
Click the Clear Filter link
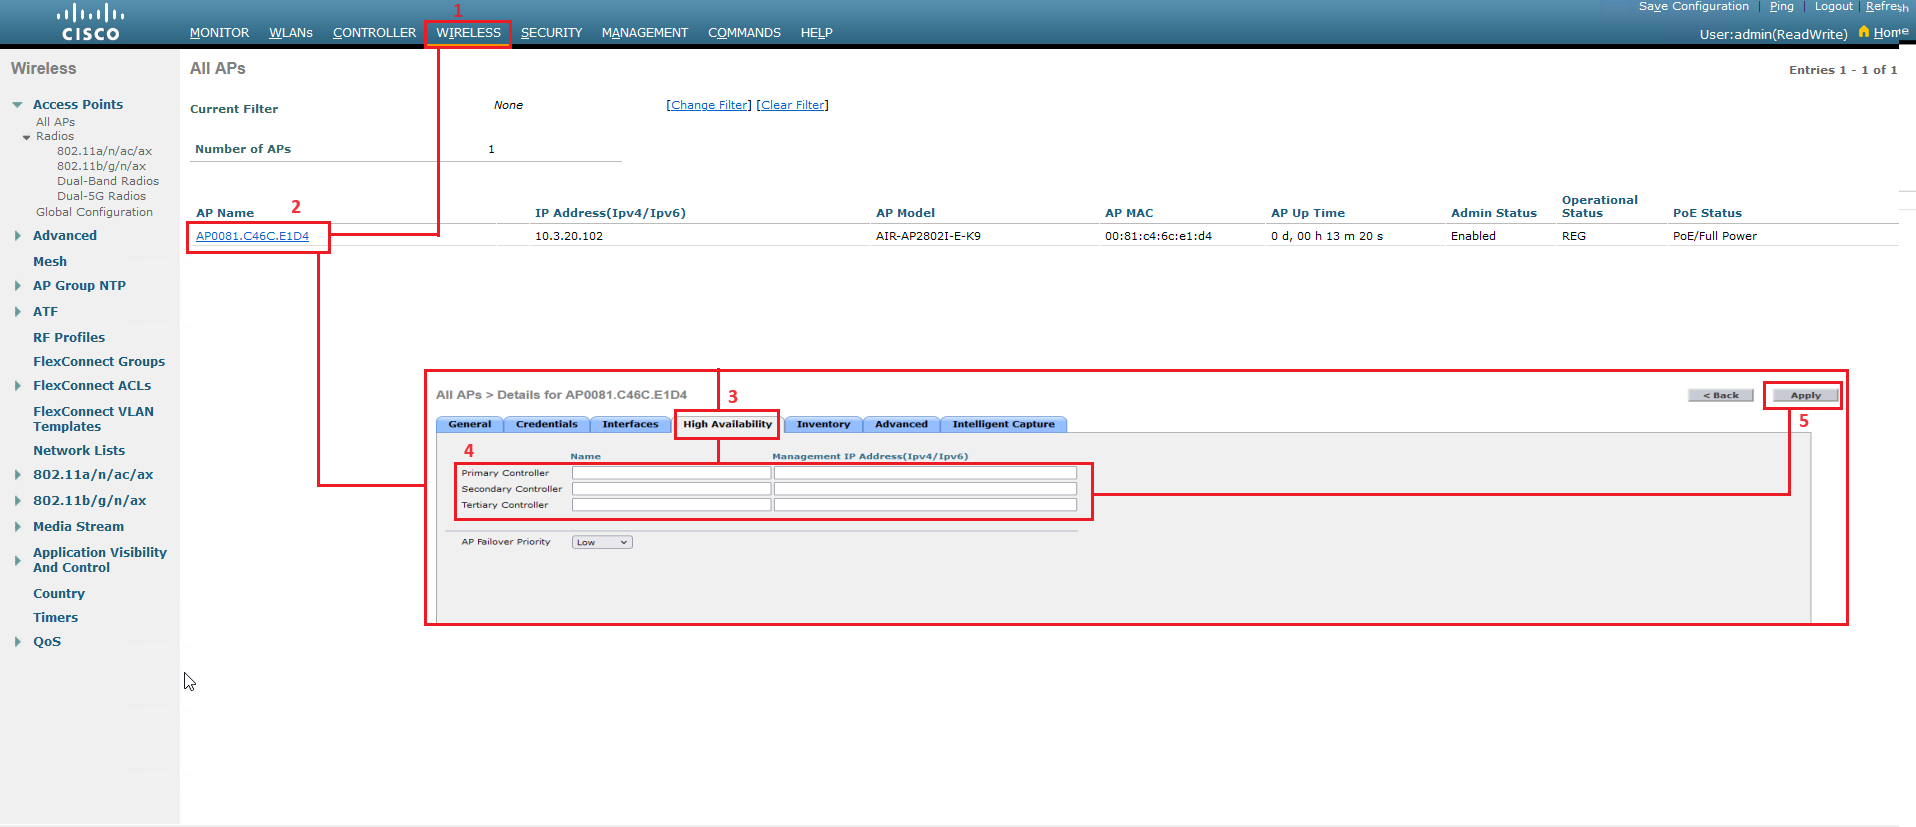pos(793,105)
